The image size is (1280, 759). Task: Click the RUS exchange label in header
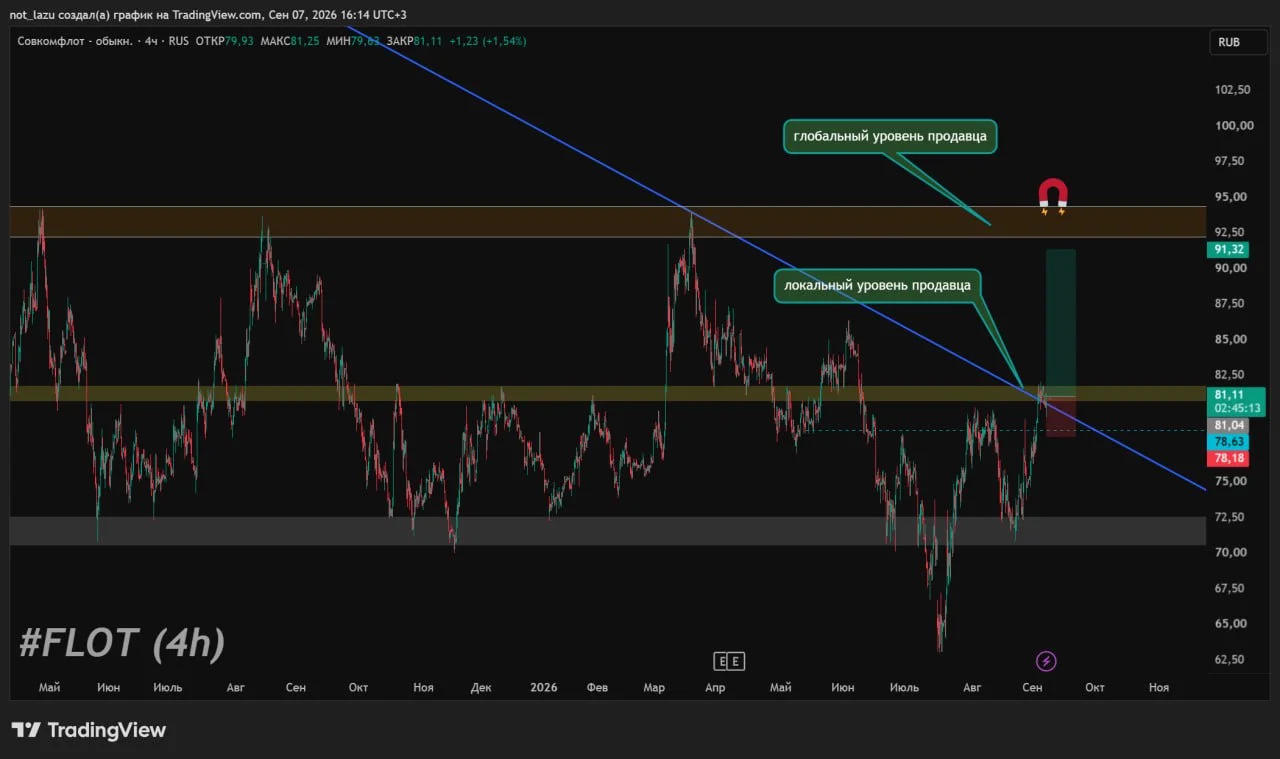179,41
